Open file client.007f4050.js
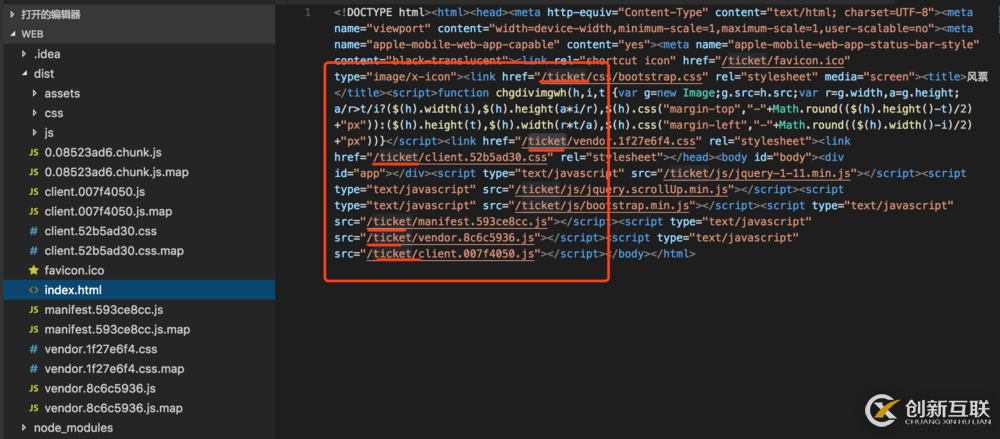Screen dimensions: 1000x439 click(x=95, y=192)
